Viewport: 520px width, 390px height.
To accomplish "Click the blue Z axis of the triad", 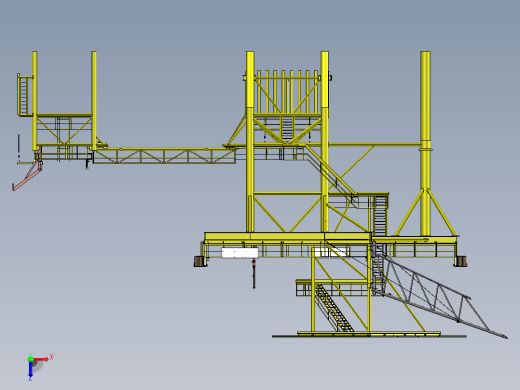I will click(x=30, y=369).
